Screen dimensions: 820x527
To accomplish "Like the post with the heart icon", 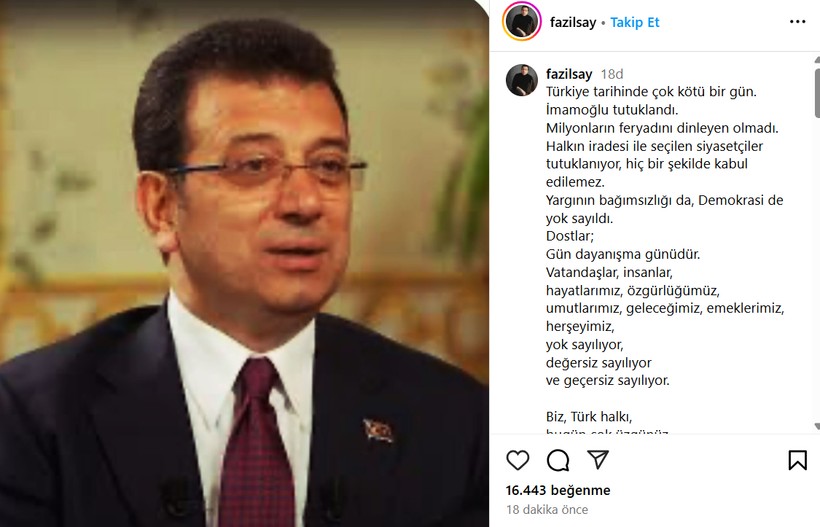I will point(518,460).
